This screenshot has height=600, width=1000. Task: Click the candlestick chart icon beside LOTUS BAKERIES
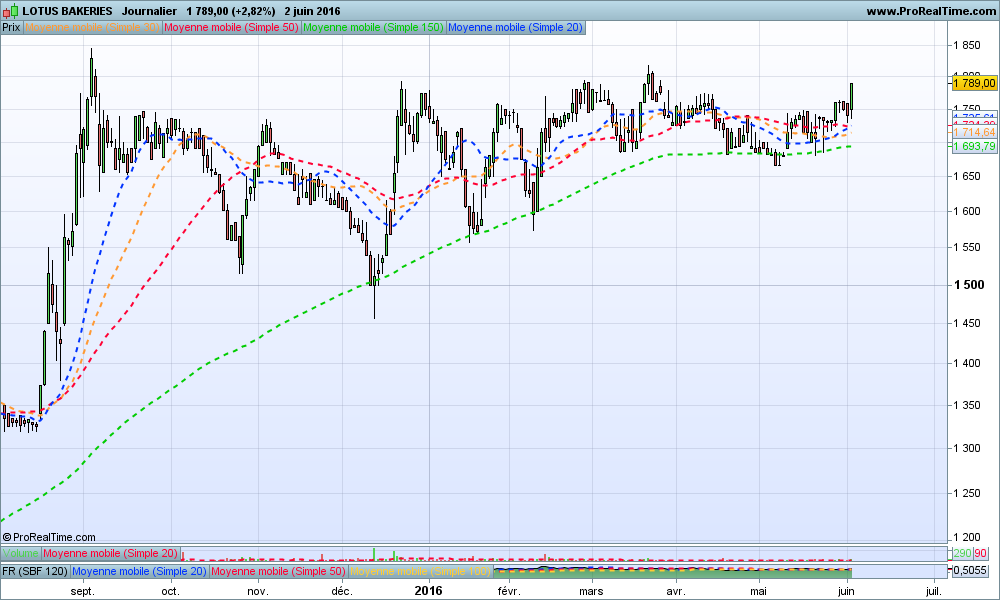coord(10,11)
